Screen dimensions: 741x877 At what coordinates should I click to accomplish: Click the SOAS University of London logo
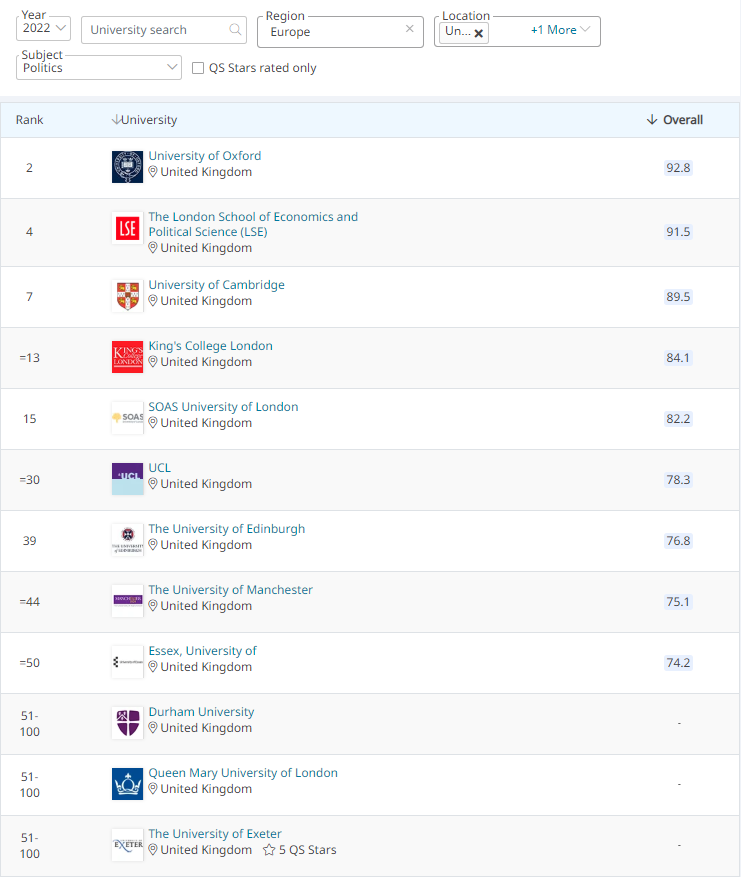128,418
